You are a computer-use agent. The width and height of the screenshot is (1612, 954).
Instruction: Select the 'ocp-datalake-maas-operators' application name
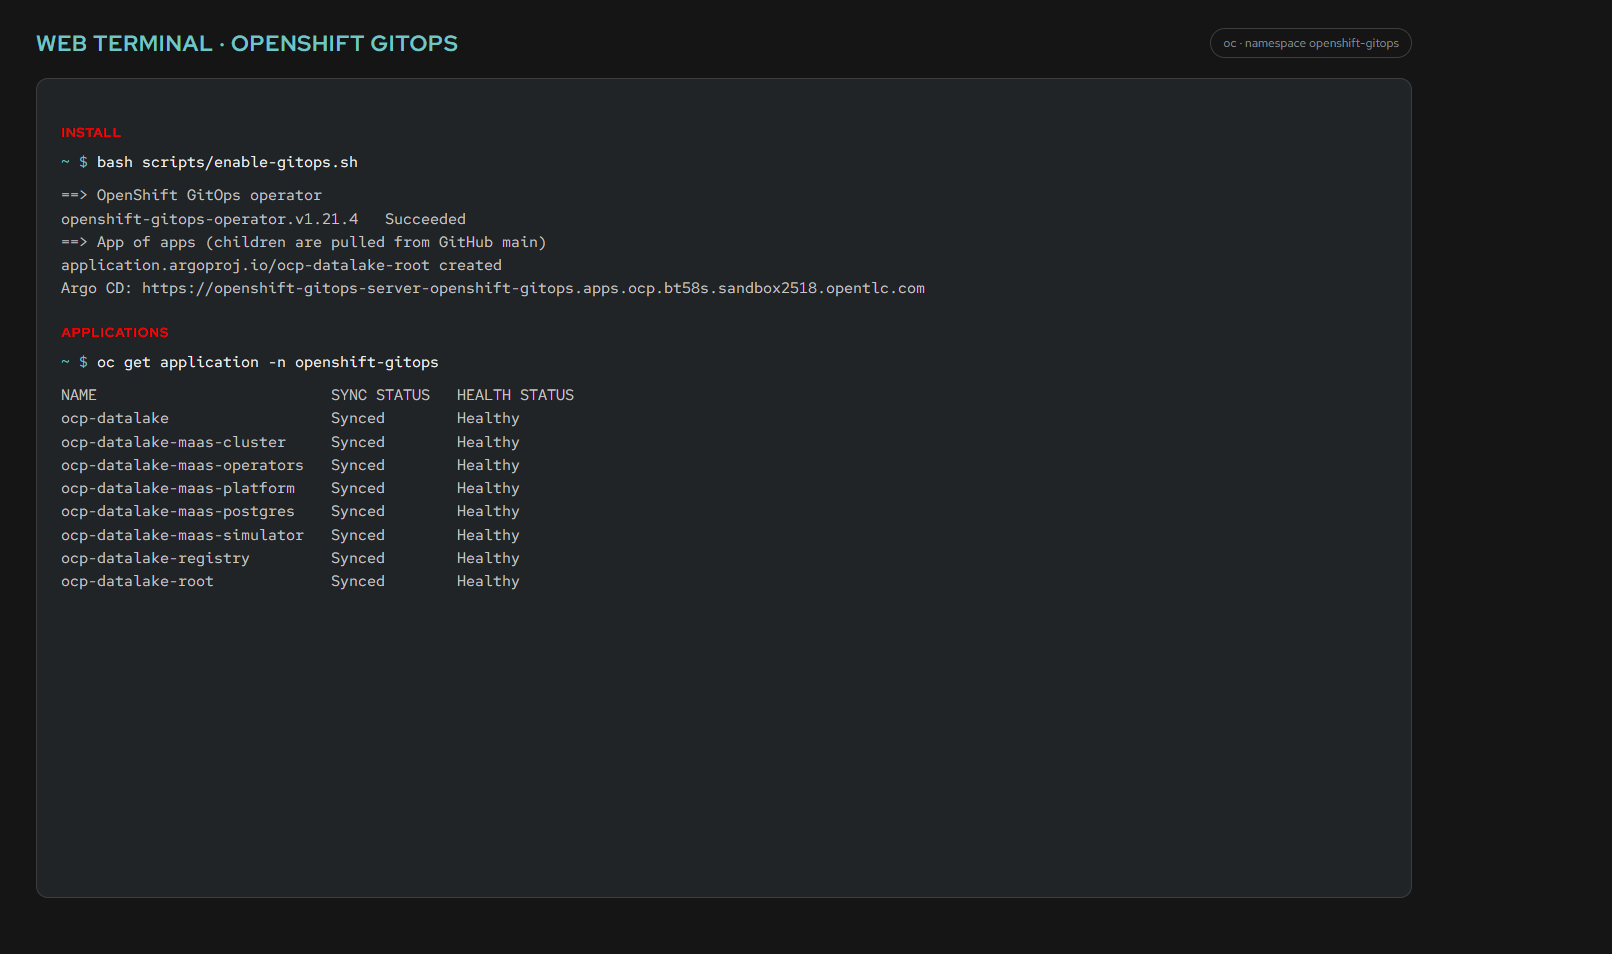(x=182, y=465)
